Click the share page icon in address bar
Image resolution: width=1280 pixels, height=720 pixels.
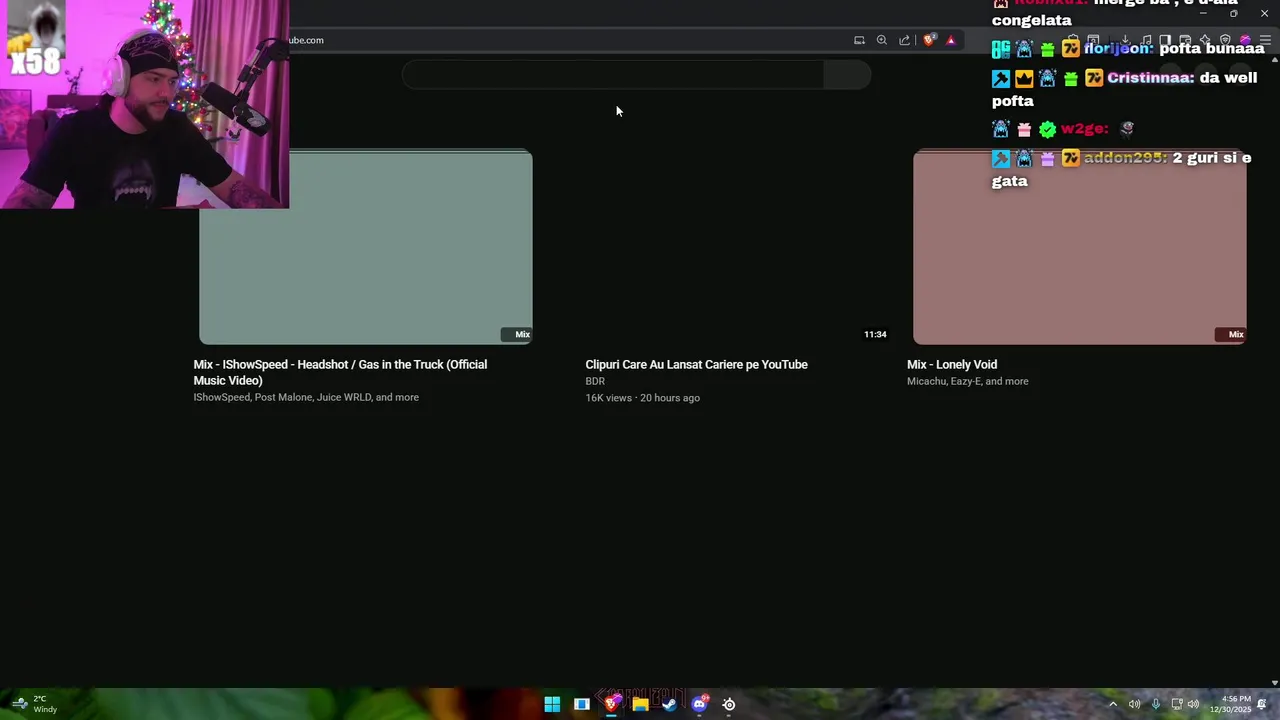pyautogui.click(x=905, y=40)
